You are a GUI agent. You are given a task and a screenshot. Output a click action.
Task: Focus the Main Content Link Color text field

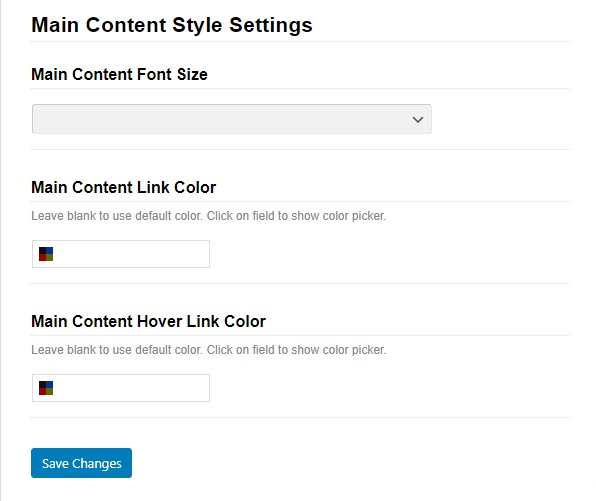click(121, 254)
